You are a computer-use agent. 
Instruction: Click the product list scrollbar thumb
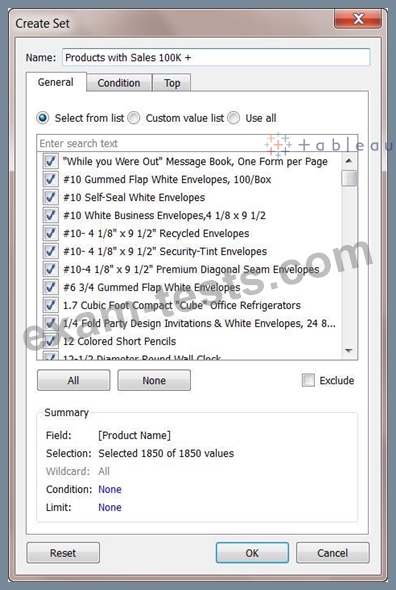click(x=349, y=178)
